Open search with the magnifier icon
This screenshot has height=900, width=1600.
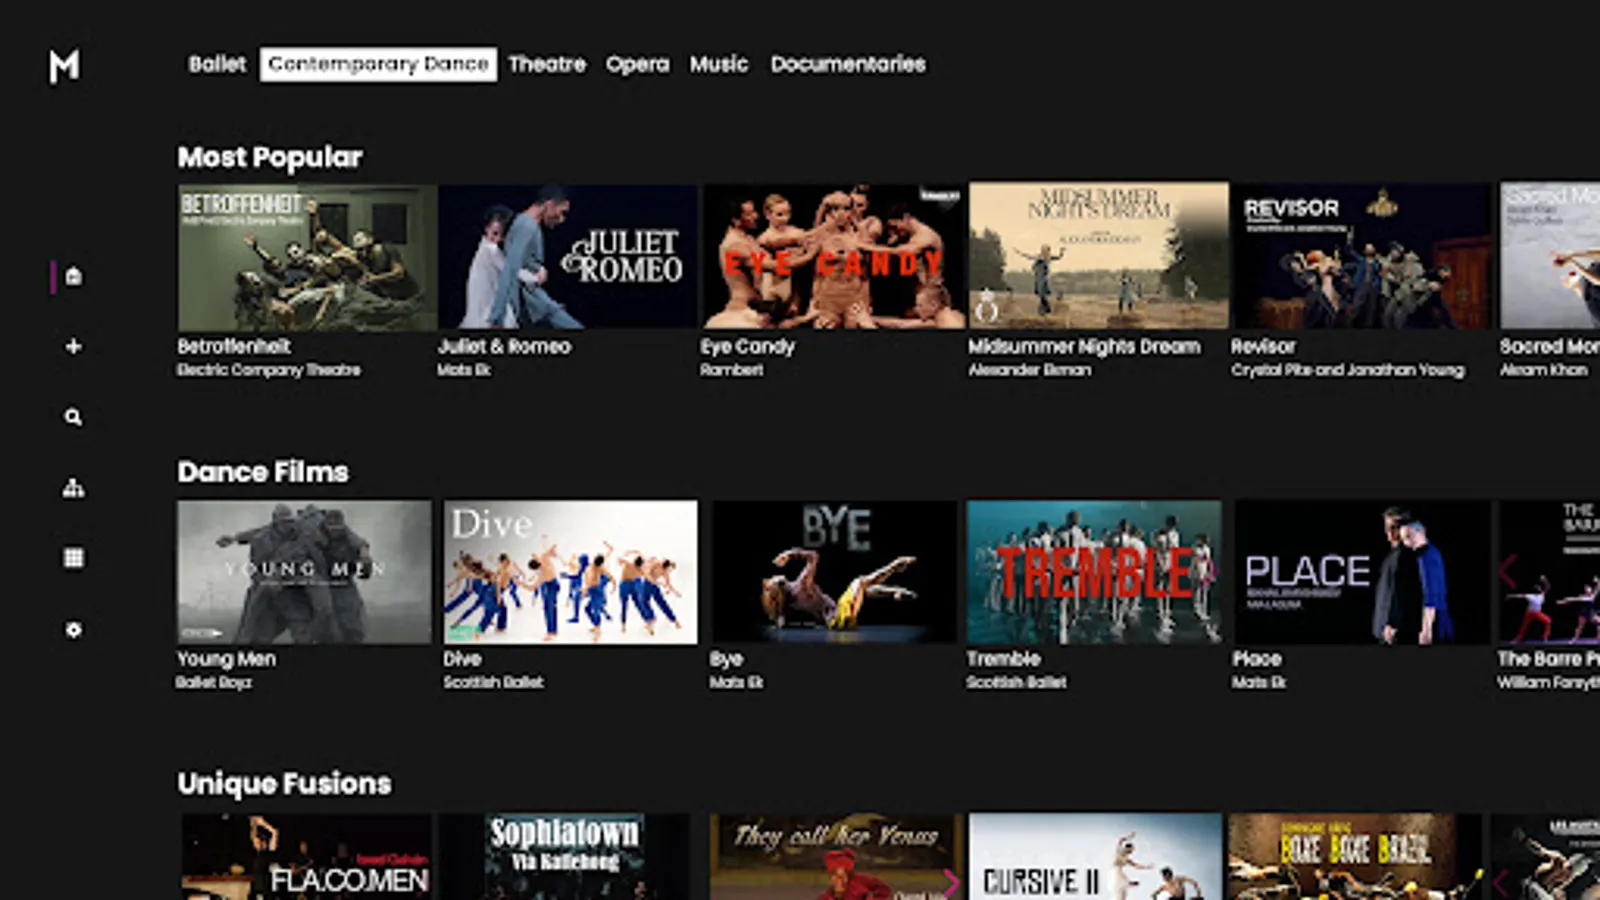73,417
